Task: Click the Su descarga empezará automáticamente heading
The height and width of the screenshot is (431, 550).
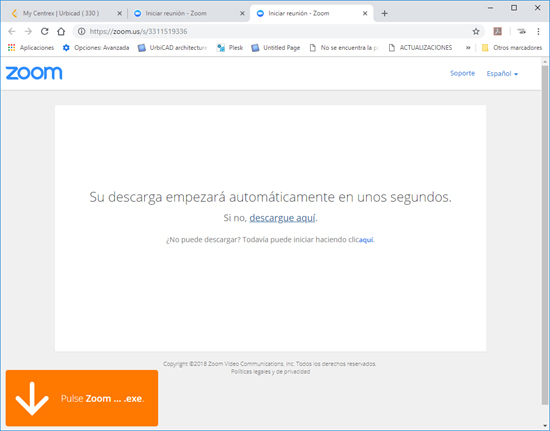Action: [x=270, y=197]
